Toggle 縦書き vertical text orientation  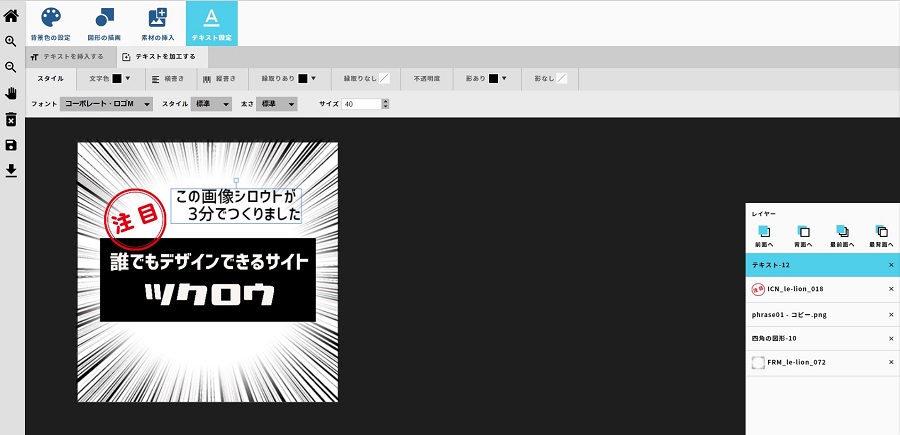tap(220, 78)
